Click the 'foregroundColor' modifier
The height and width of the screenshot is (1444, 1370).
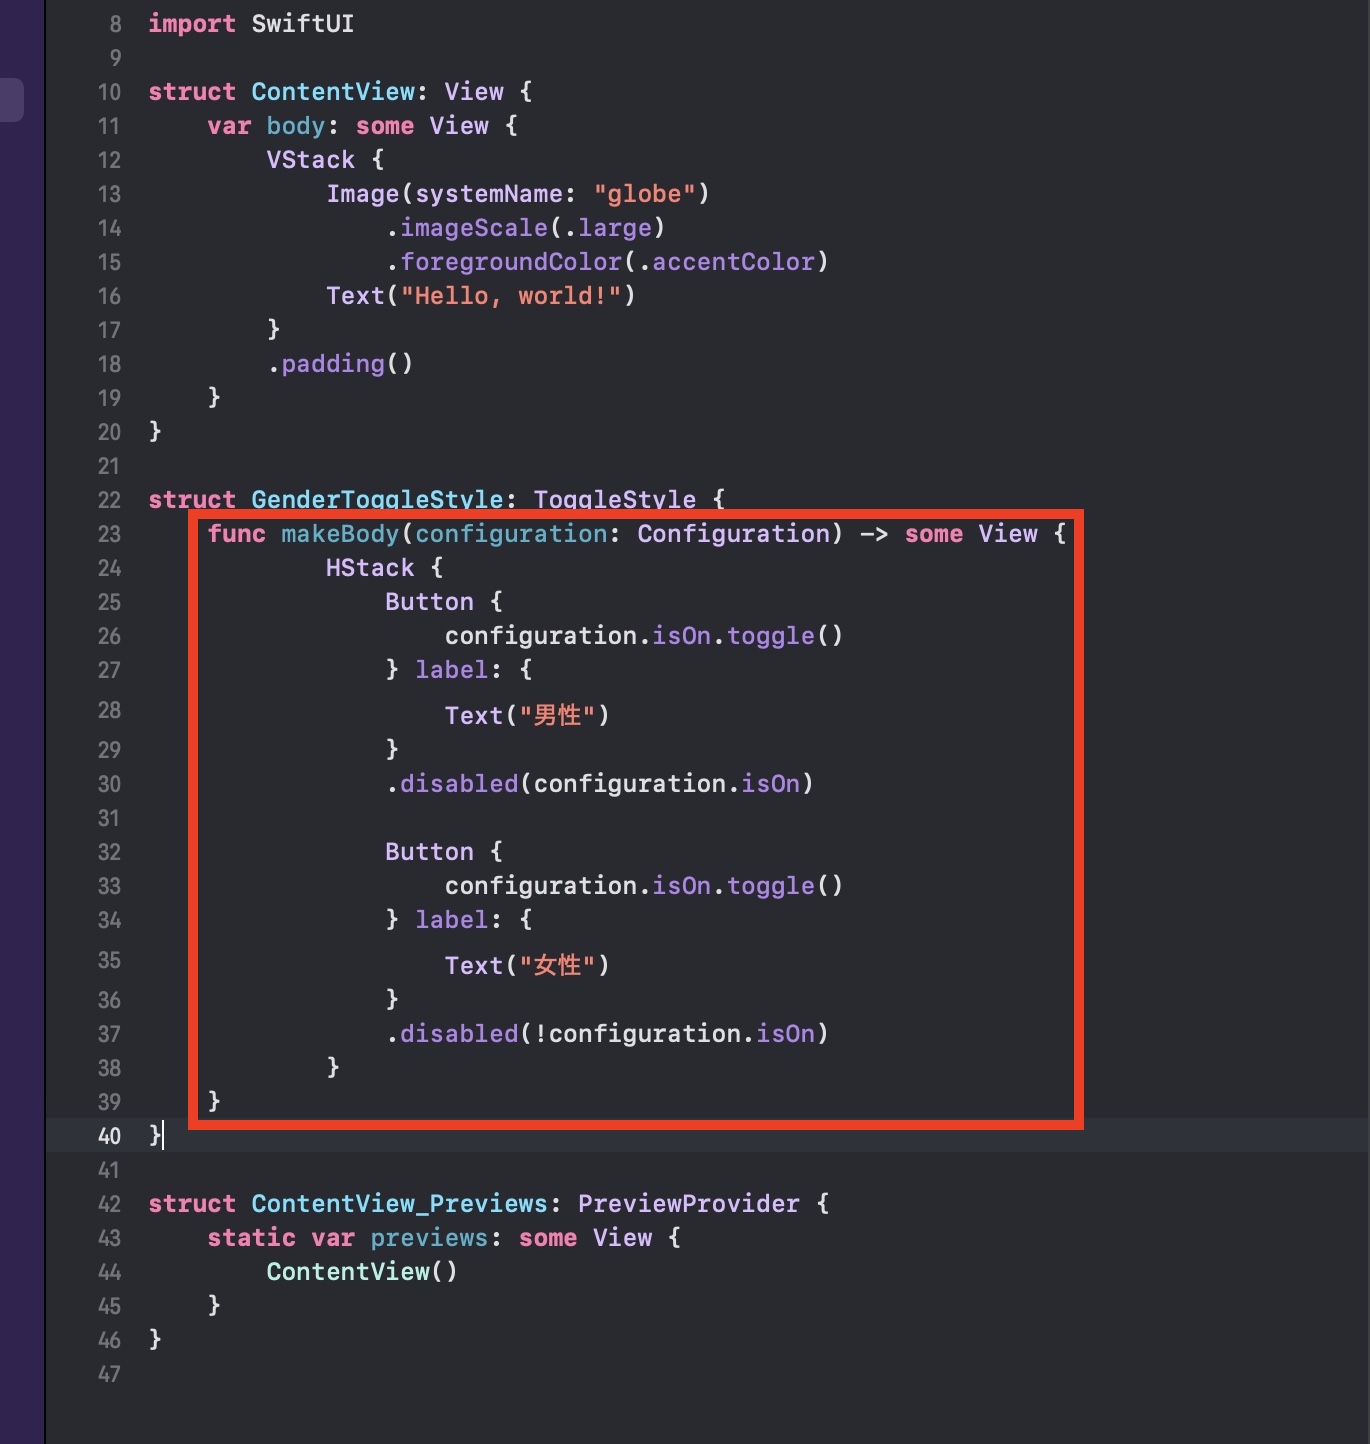coord(511,262)
